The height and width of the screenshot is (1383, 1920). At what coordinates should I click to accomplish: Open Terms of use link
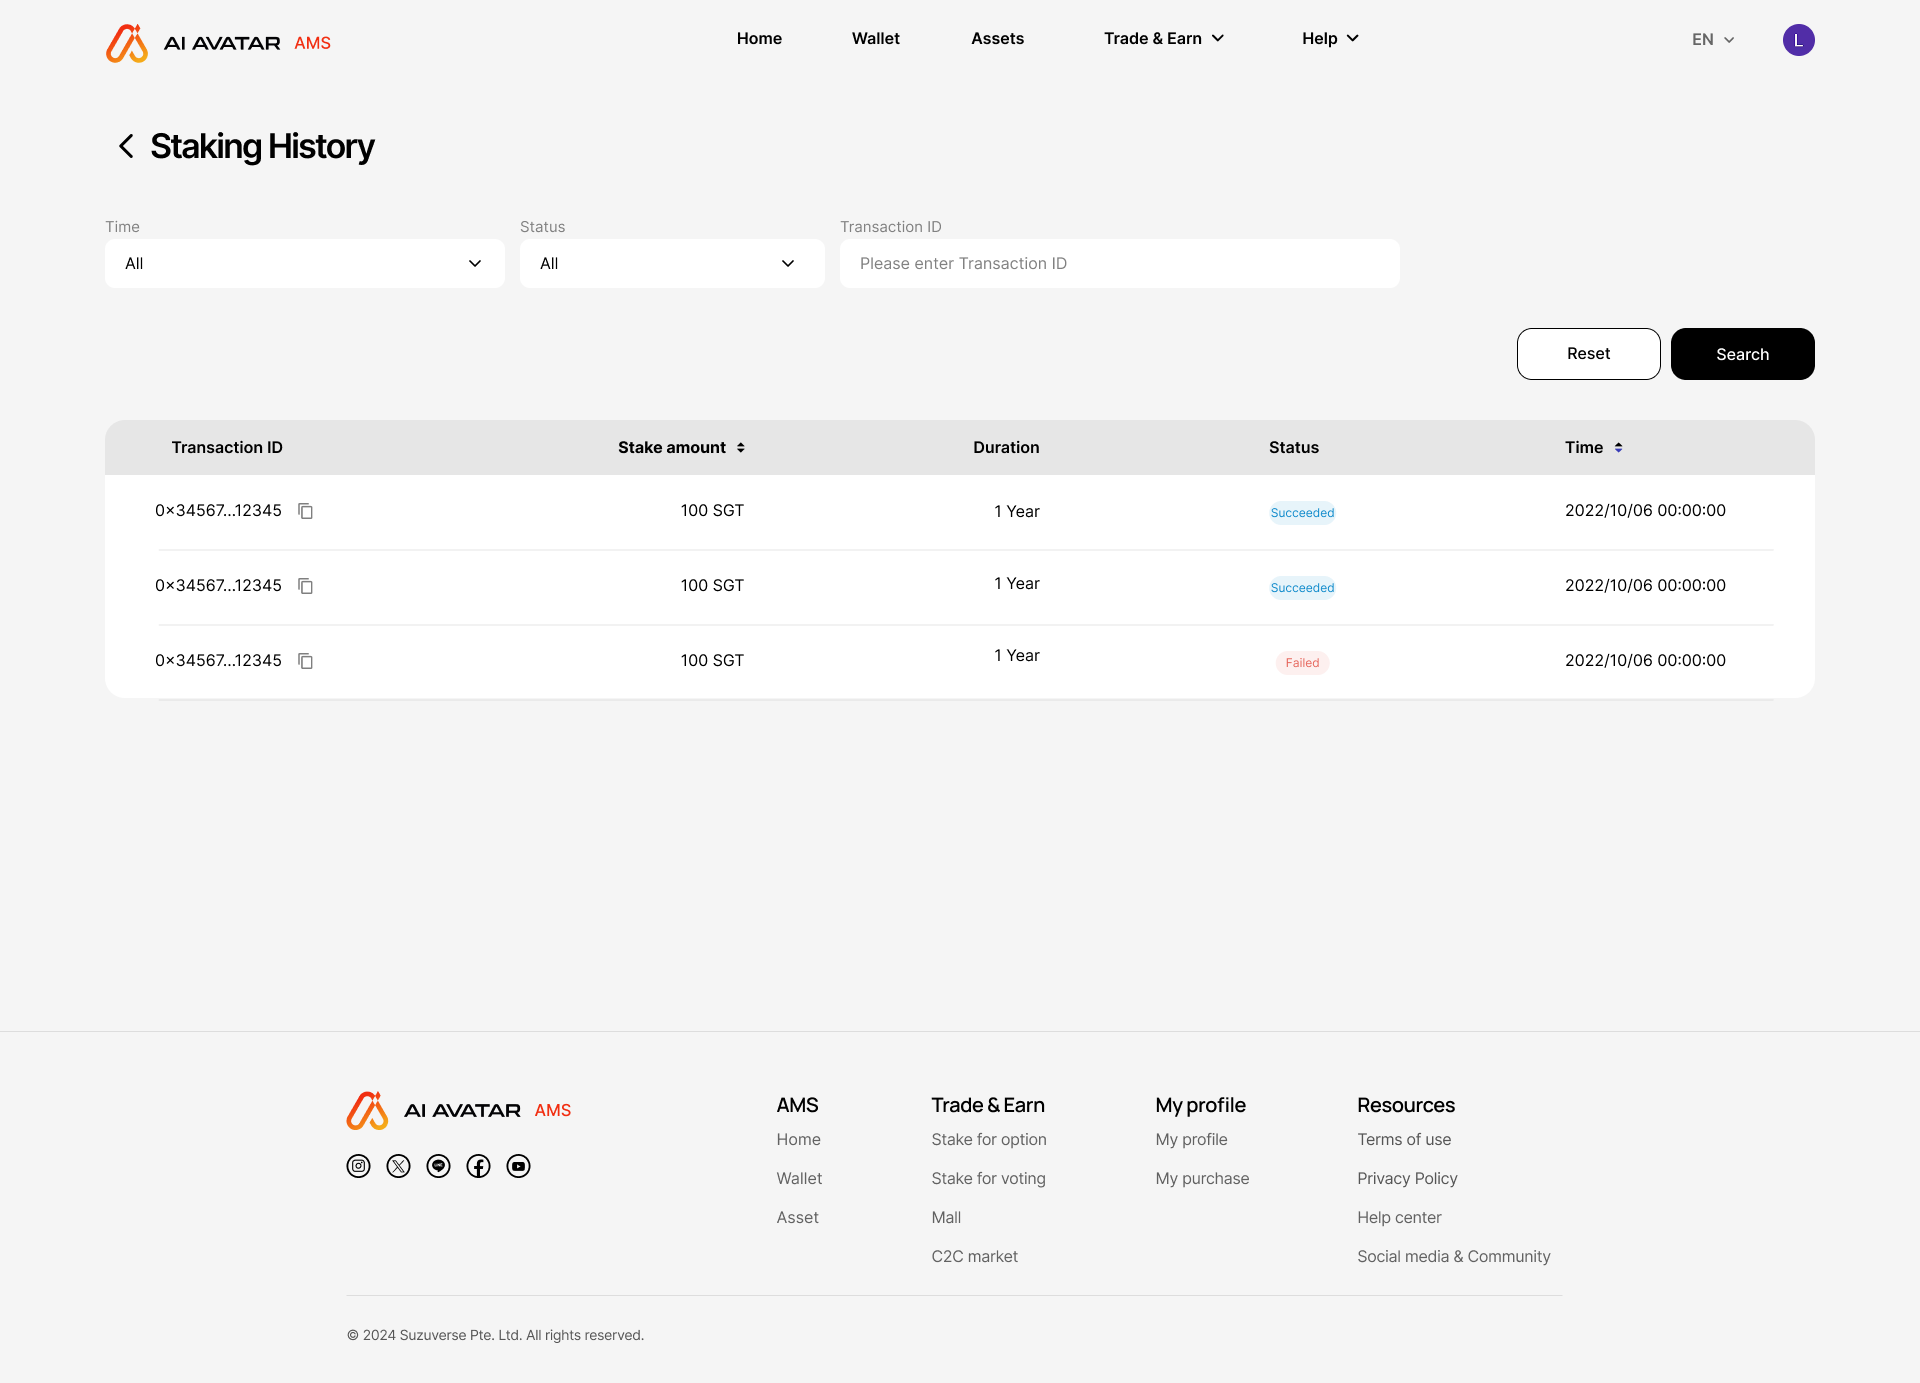click(1404, 1139)
